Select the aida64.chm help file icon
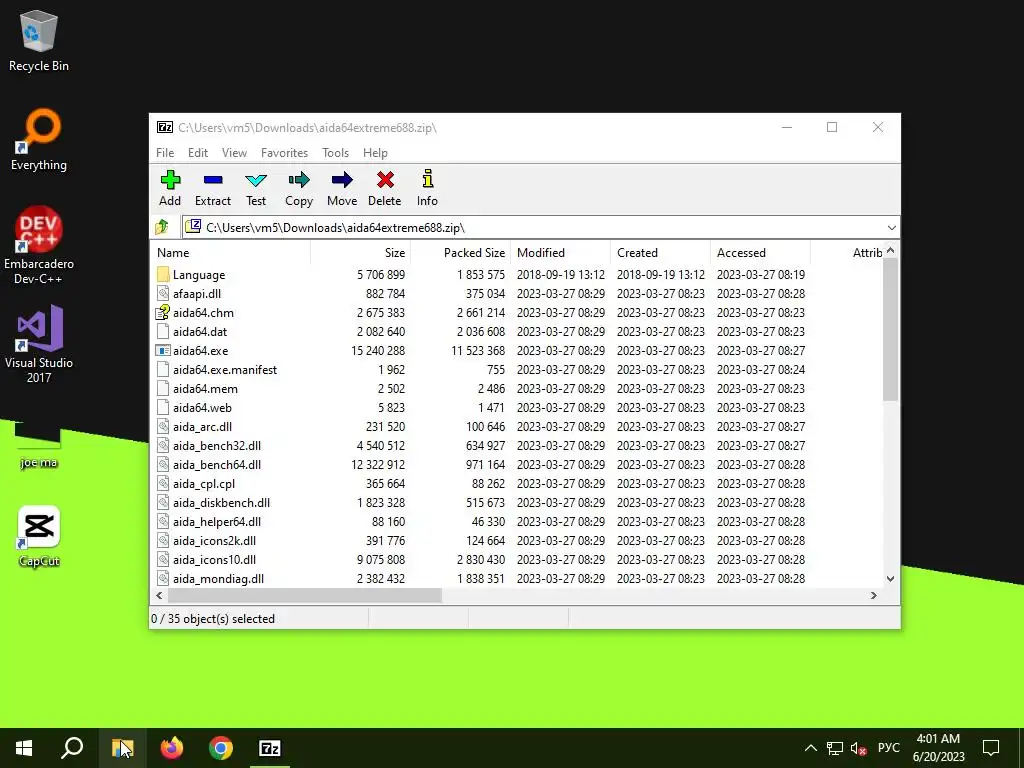 (x=163, y=312)
